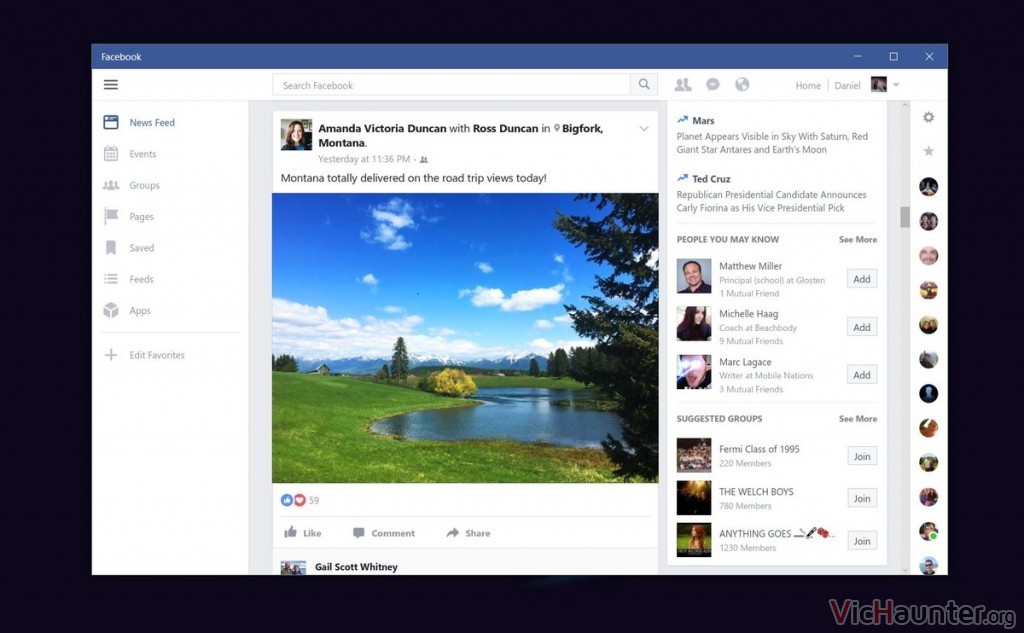Click the Like thumbs-up button

click(x=303, y=533)
